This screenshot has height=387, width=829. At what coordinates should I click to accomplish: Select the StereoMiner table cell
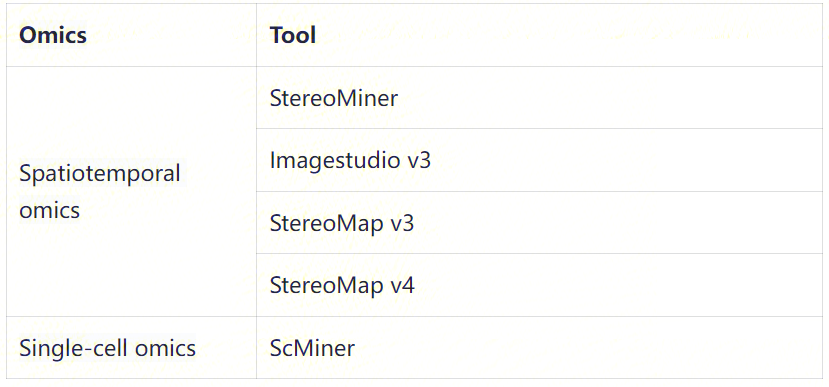coord(539,98)
